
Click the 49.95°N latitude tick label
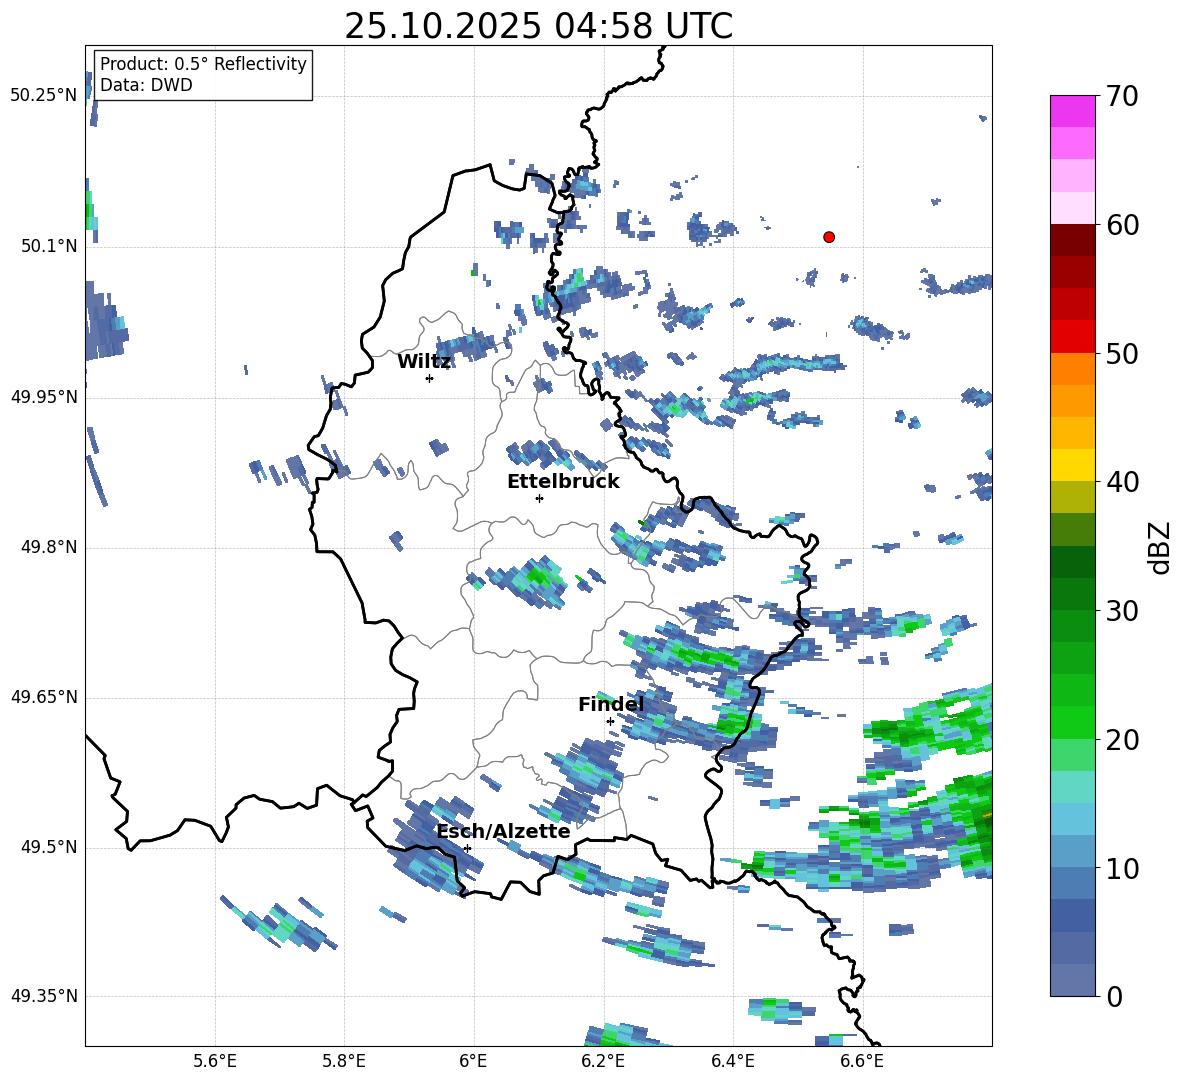(x=44, y=396)
